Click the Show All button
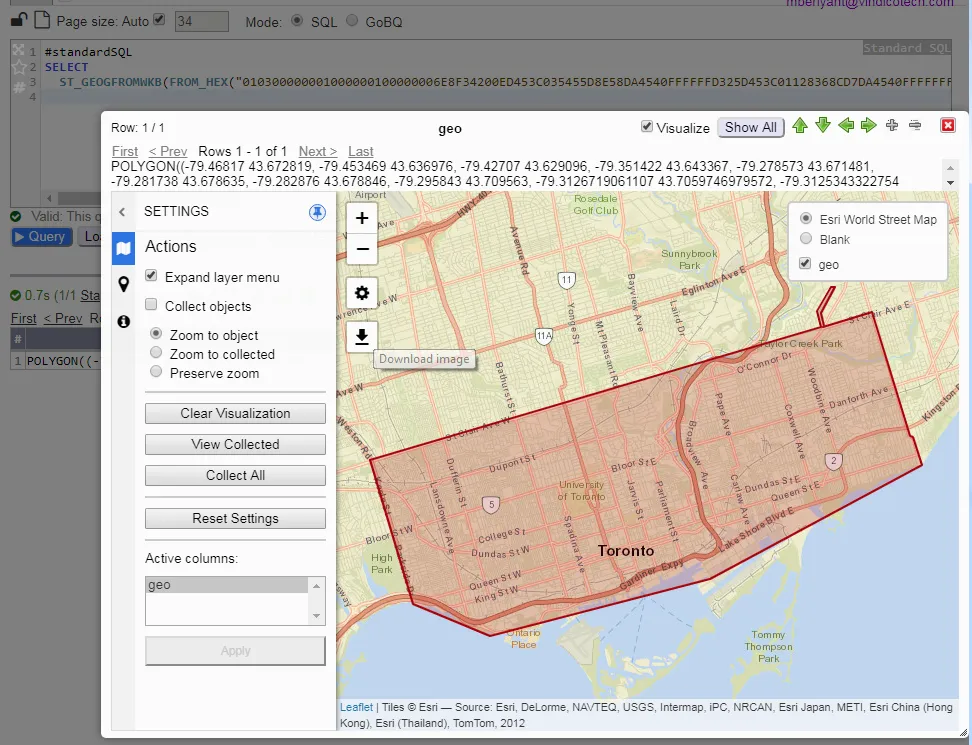 [750, 127]
